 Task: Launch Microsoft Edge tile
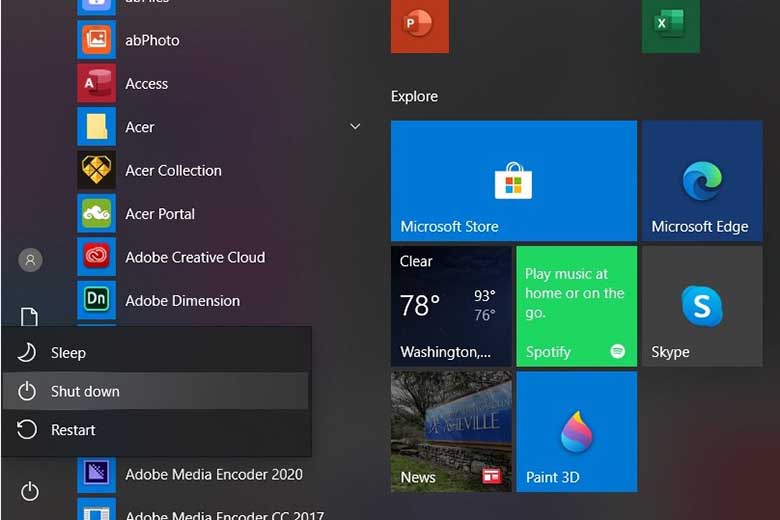(x=701, y=181)
